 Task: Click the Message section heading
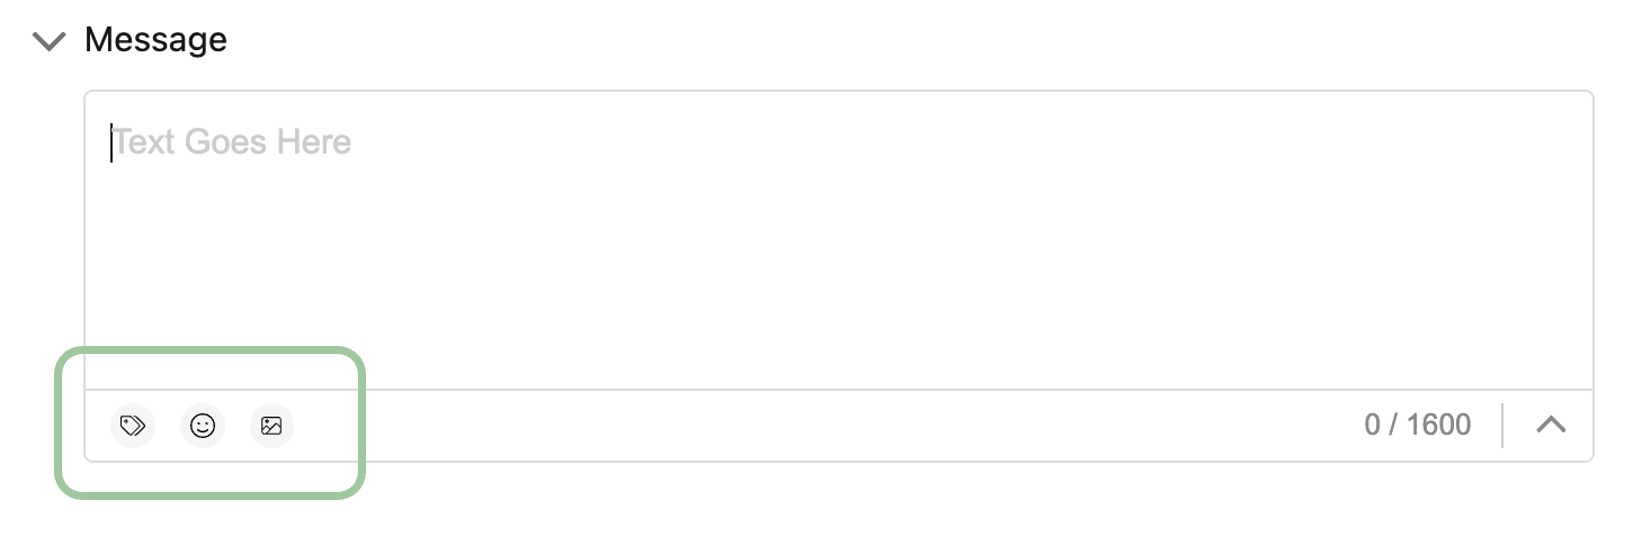pyautogui.click(x=156, y=40)
